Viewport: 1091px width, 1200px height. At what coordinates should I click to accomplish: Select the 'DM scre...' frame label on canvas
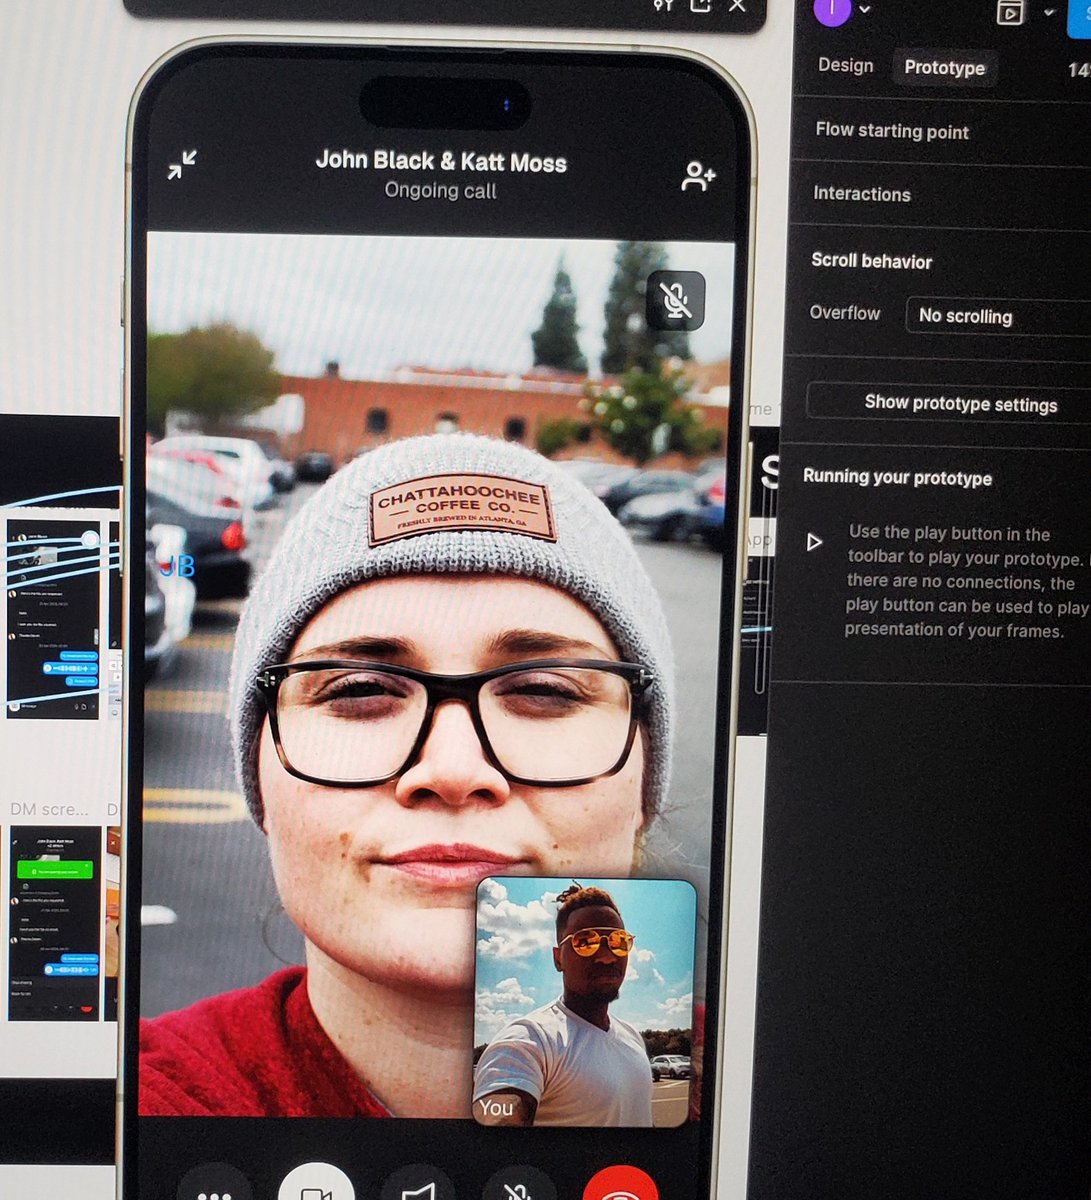click(x=49, y=808)
